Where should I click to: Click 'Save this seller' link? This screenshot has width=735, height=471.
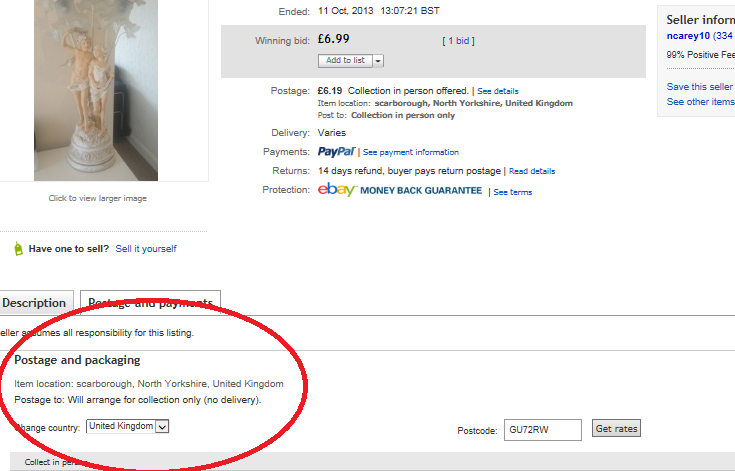699,87
